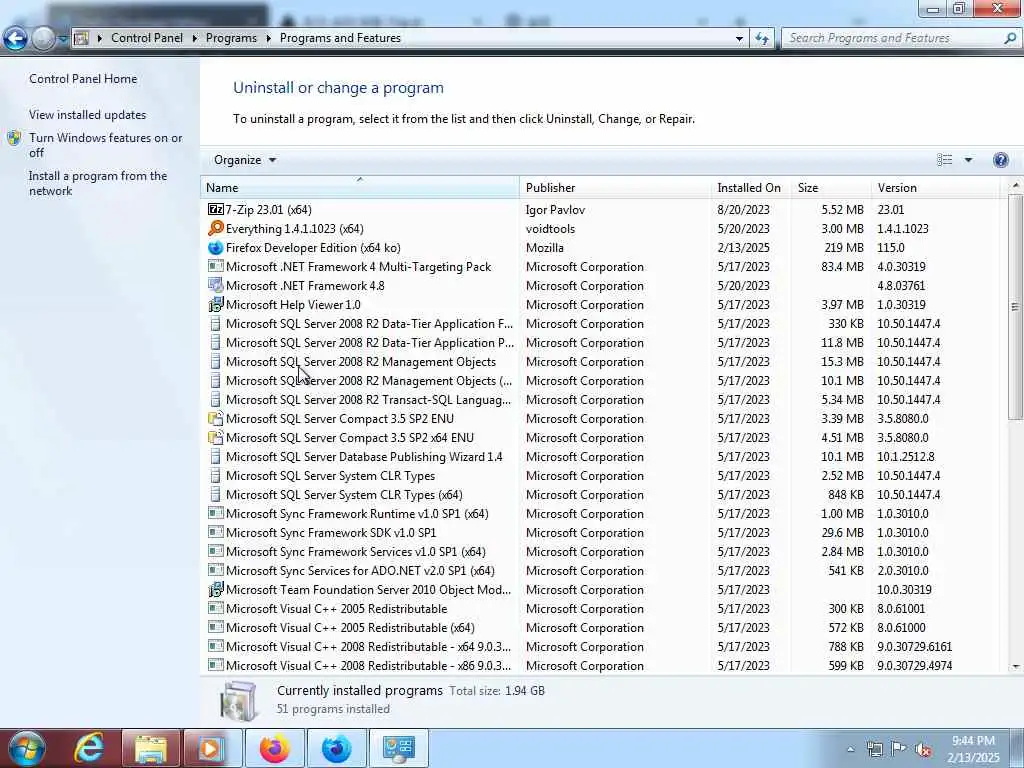Open Control Panel Home link
This screenshot has height=768, width=1024.
click(83, 78)
